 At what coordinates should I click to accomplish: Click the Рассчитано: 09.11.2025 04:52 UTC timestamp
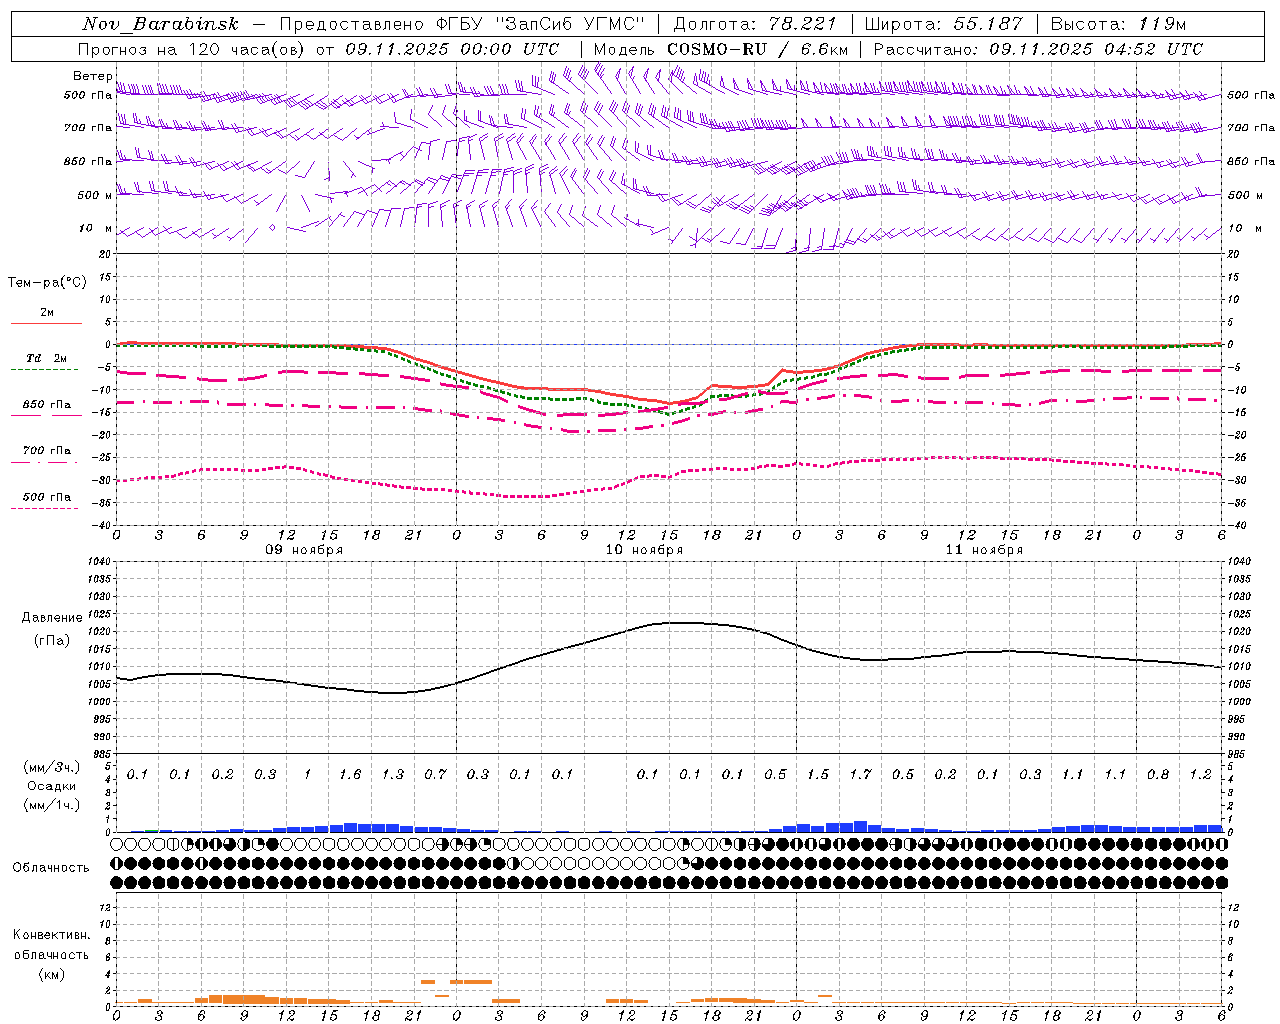1038,49
